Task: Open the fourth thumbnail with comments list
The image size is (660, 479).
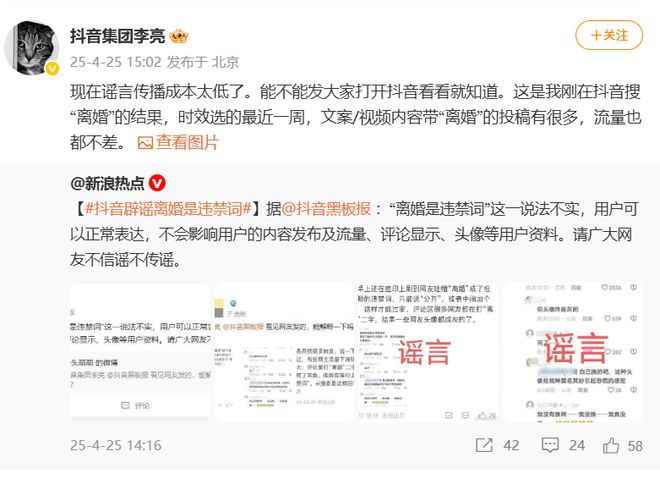Action: [573, 352]
